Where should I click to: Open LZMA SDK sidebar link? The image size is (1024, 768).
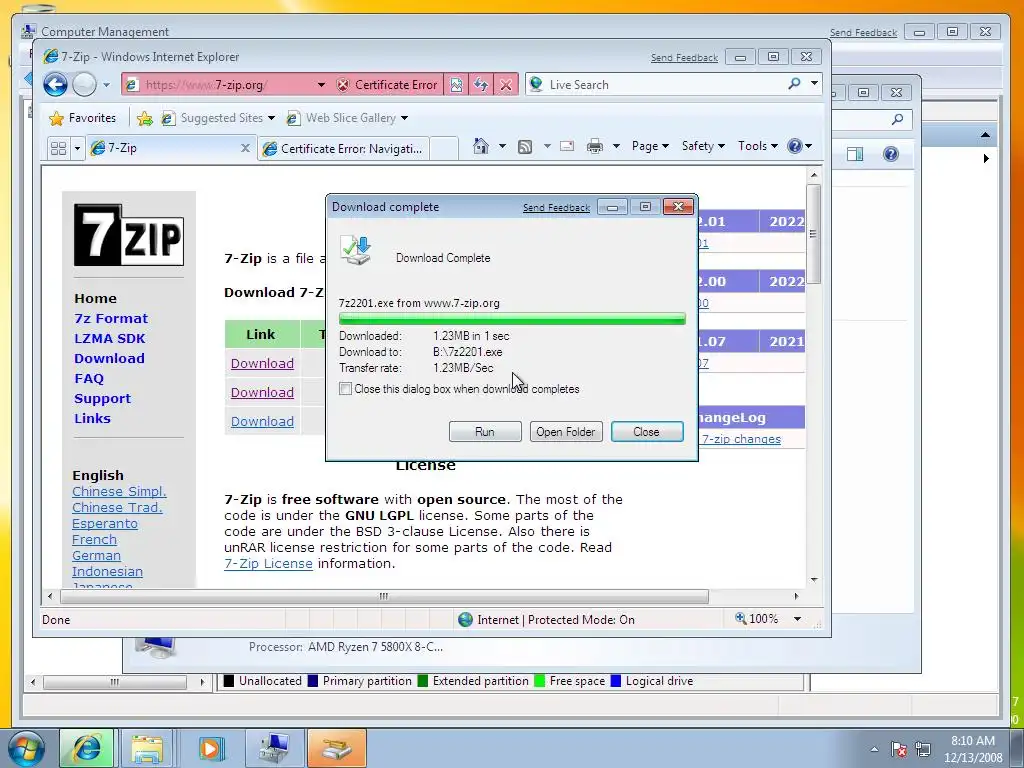pyautogui.click(x=110, y=338)
